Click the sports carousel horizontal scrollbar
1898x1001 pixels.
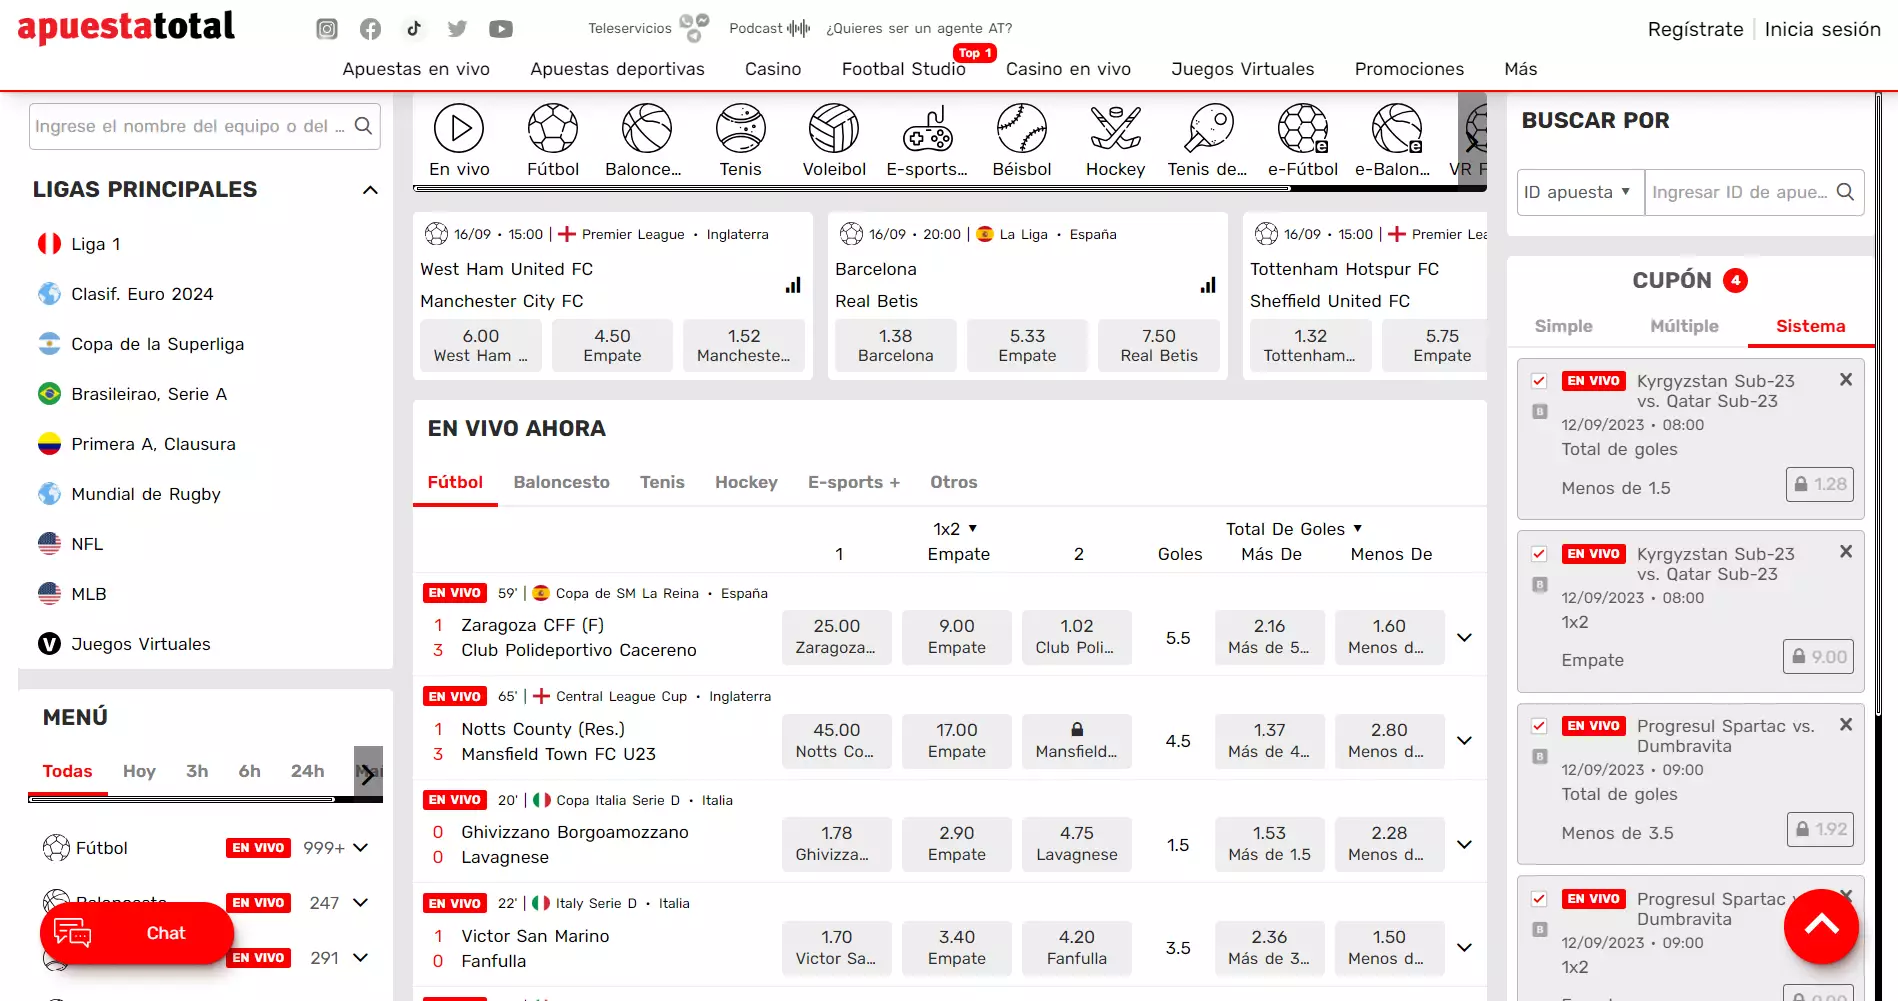click(x=900, y=188)
